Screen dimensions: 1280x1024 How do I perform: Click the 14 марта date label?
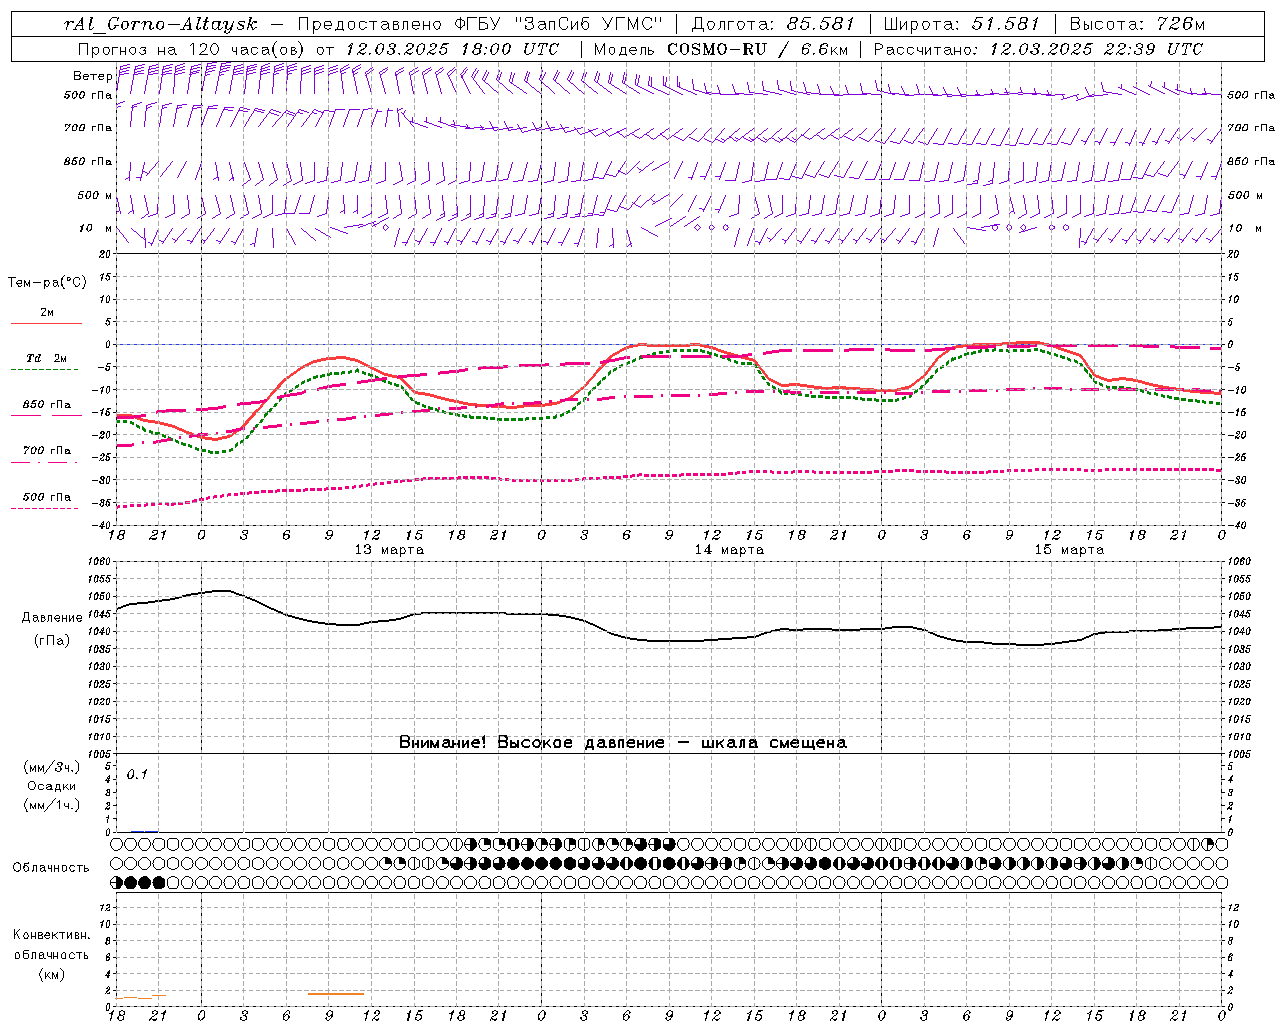[729, 550]
